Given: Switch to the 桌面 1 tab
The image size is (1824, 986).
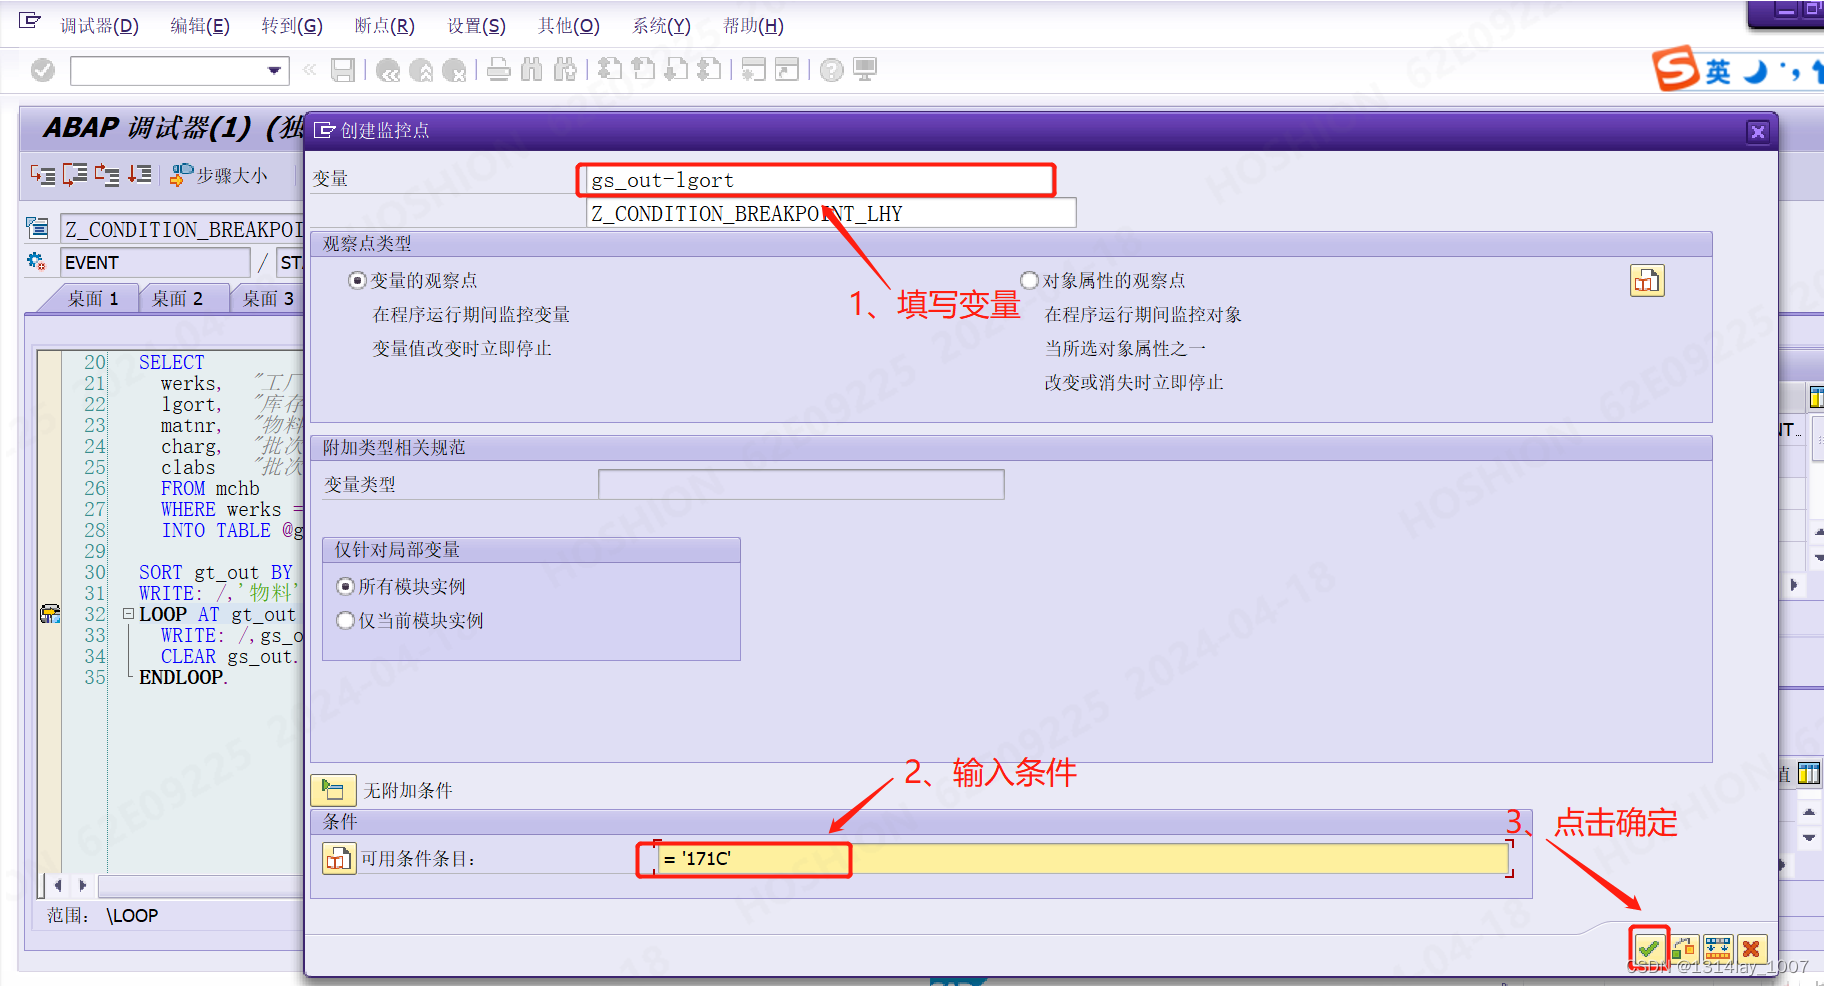Looking at the screenshot, I should point(92,298).
